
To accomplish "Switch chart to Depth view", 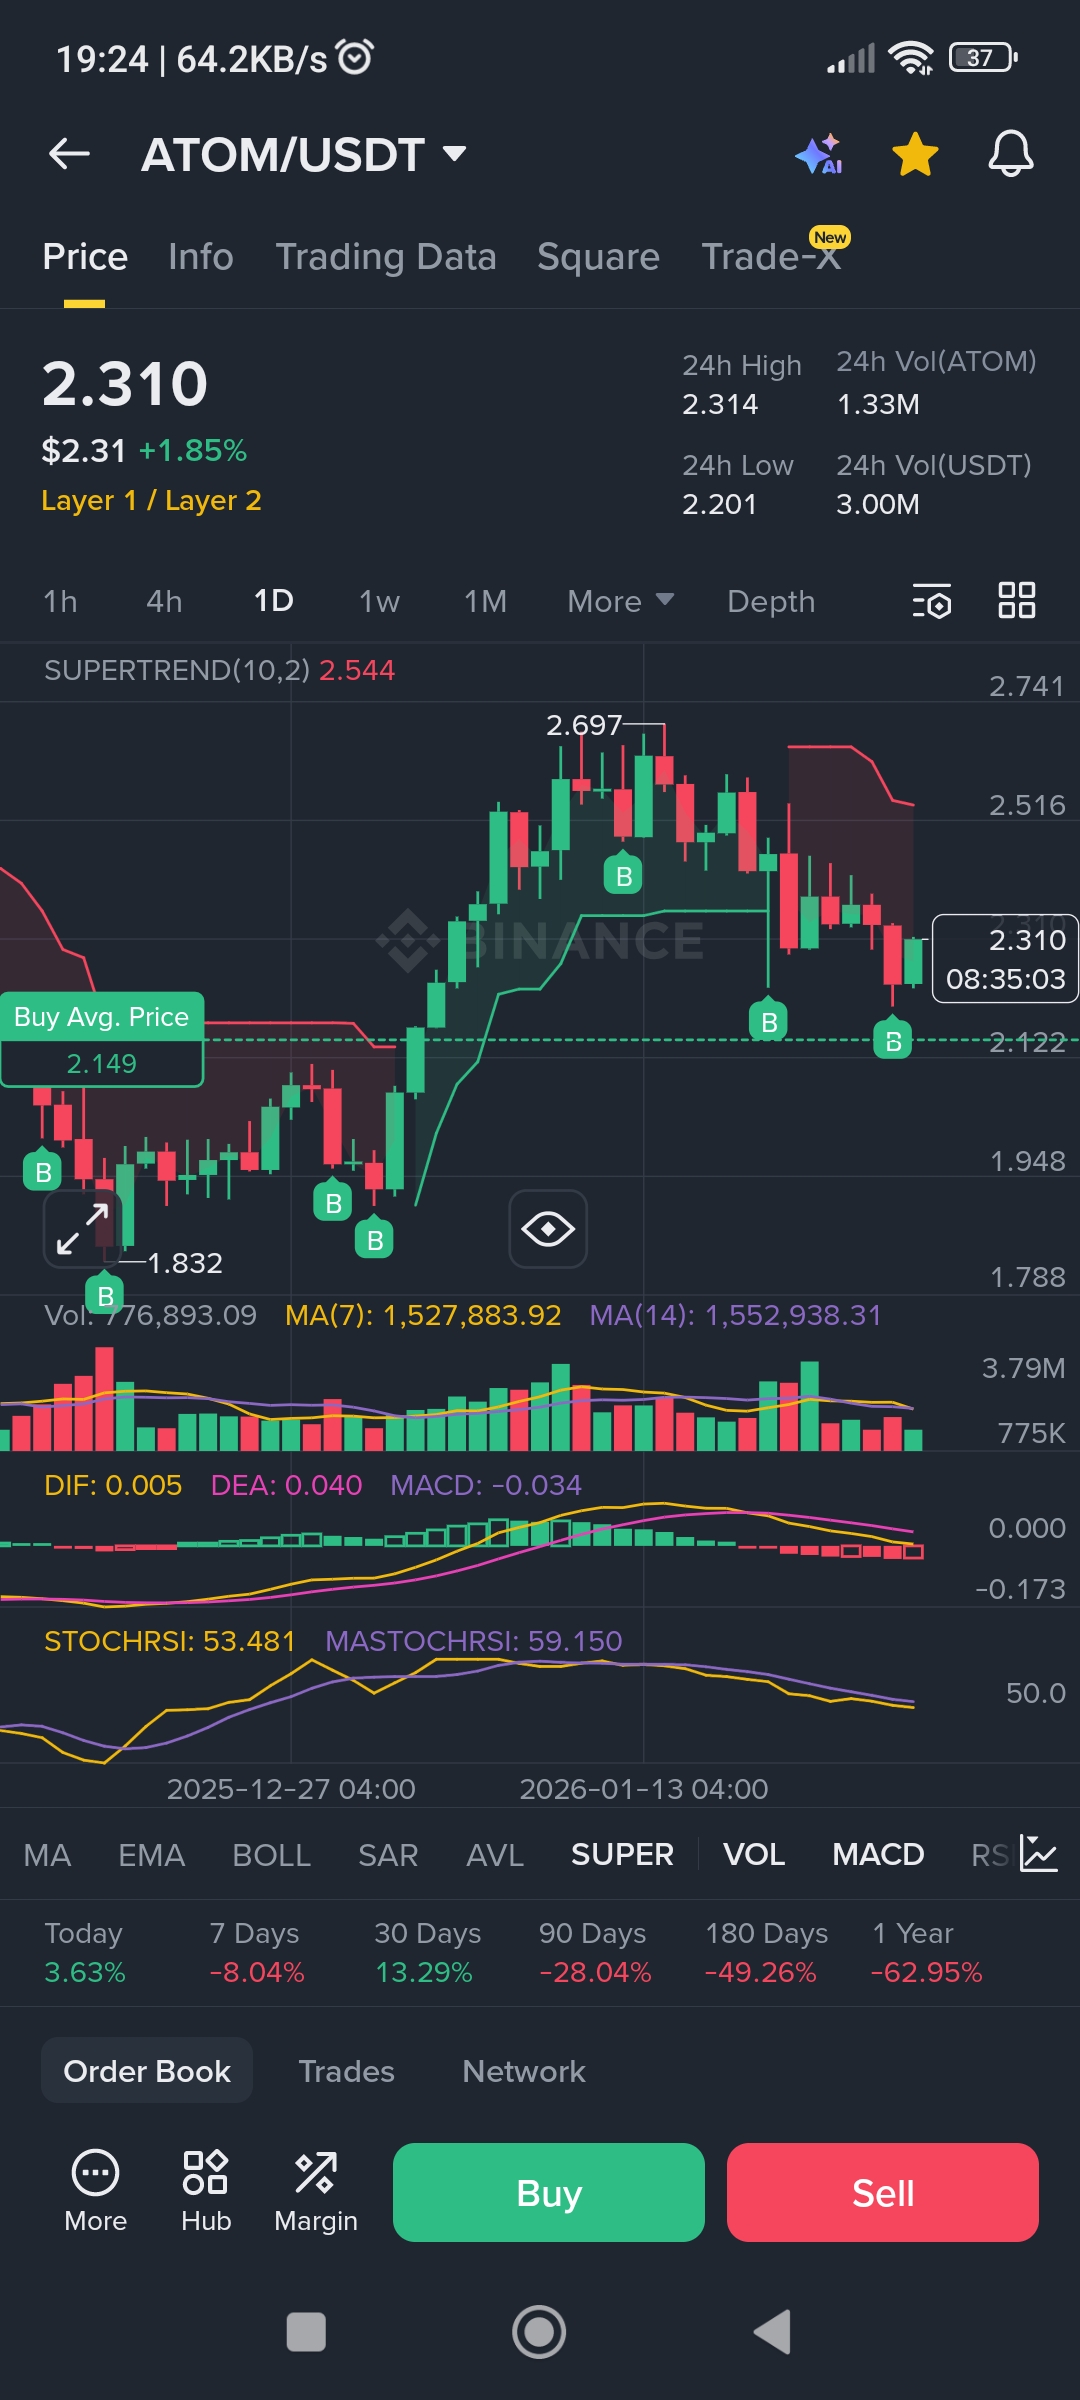I will [x=771, y=601].
